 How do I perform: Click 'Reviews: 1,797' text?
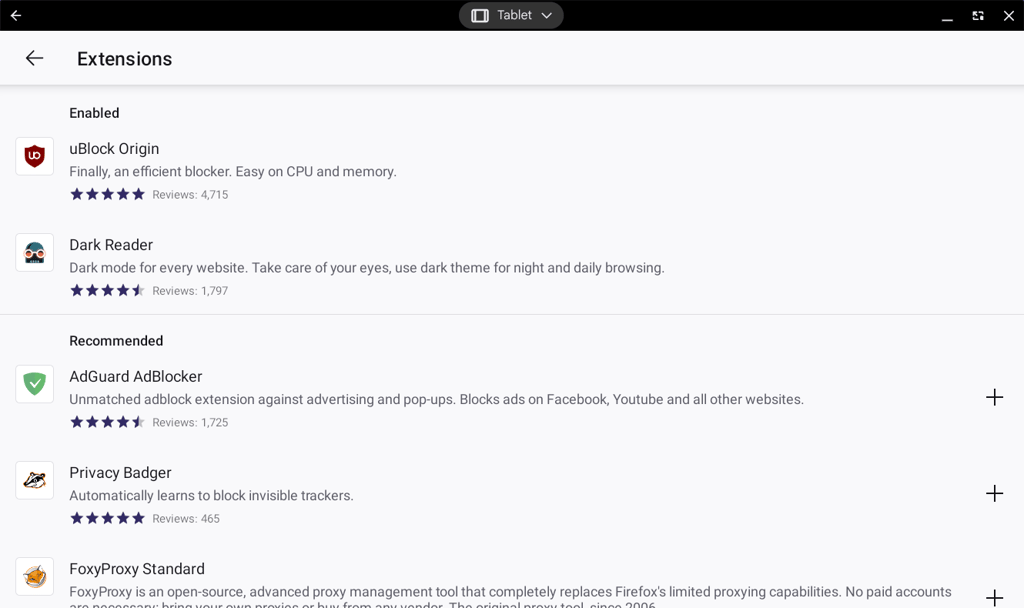click(190, 291)
